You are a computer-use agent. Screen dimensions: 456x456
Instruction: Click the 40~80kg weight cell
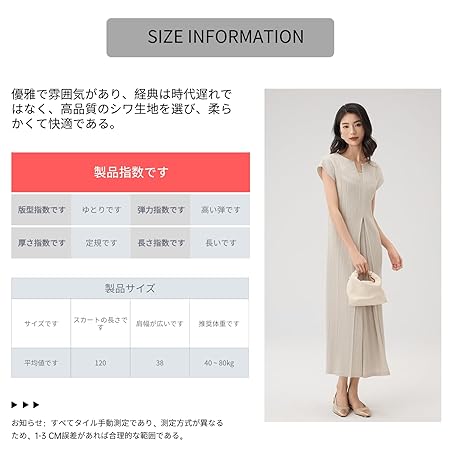(x=219, y=363)
